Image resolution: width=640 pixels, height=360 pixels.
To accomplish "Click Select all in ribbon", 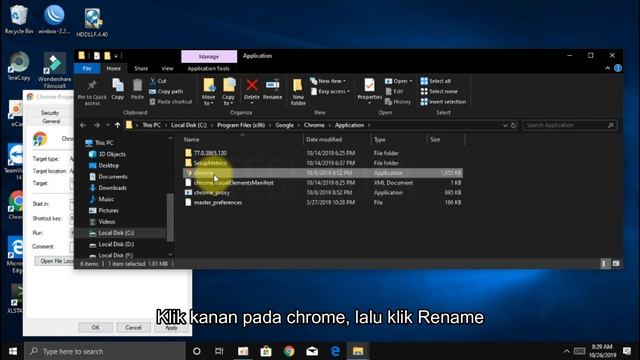I will [x=436, y=81].
